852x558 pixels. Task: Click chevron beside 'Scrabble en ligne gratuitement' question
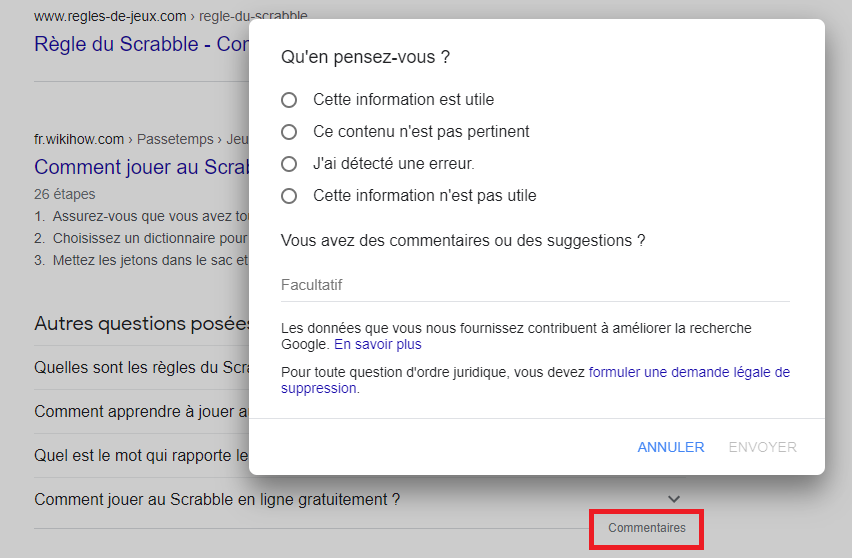click(x=674, y=499)
